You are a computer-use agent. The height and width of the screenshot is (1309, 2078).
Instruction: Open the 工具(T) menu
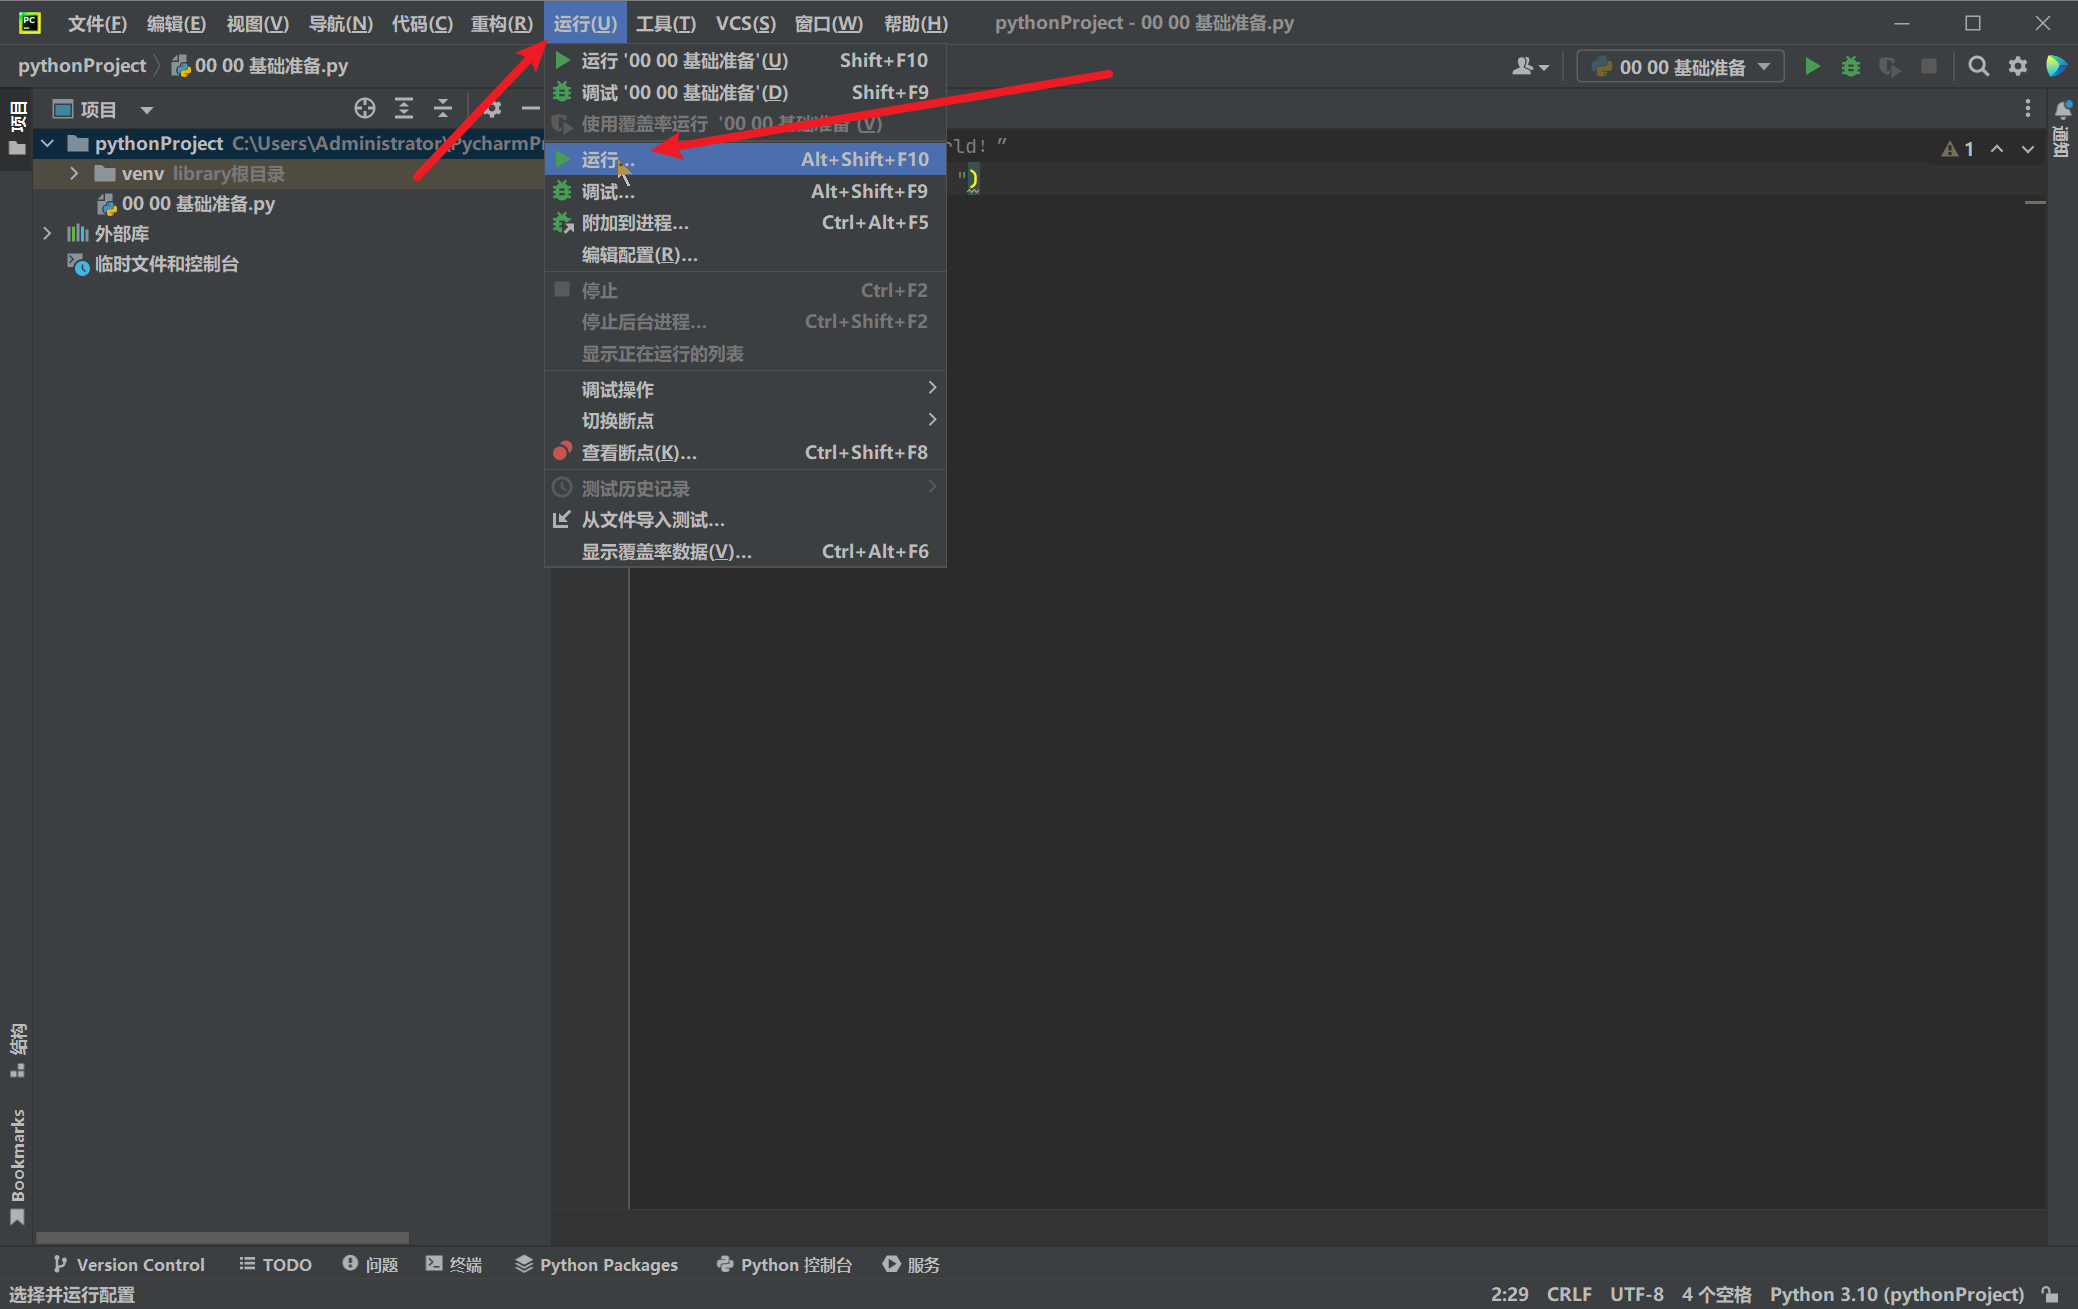point(666,23)
